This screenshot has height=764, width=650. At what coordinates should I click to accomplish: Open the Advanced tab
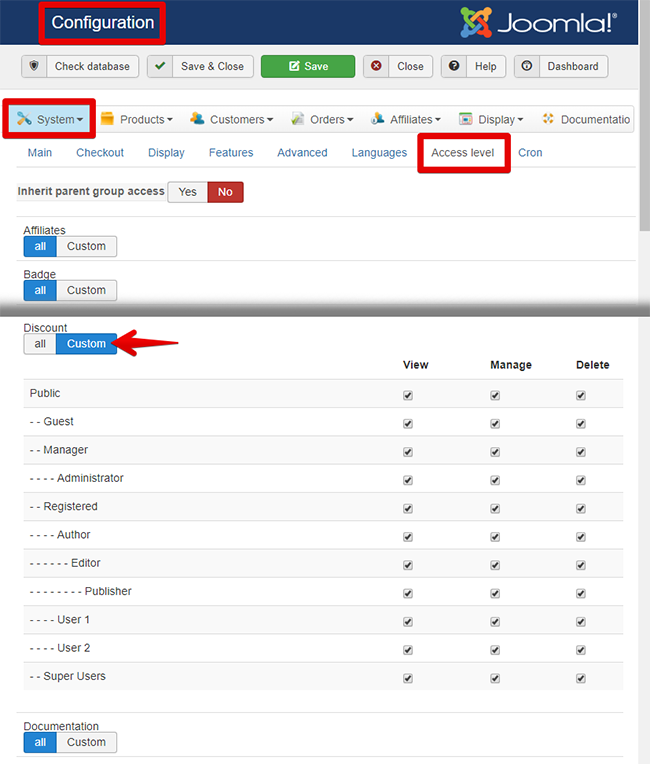point(302,153)
